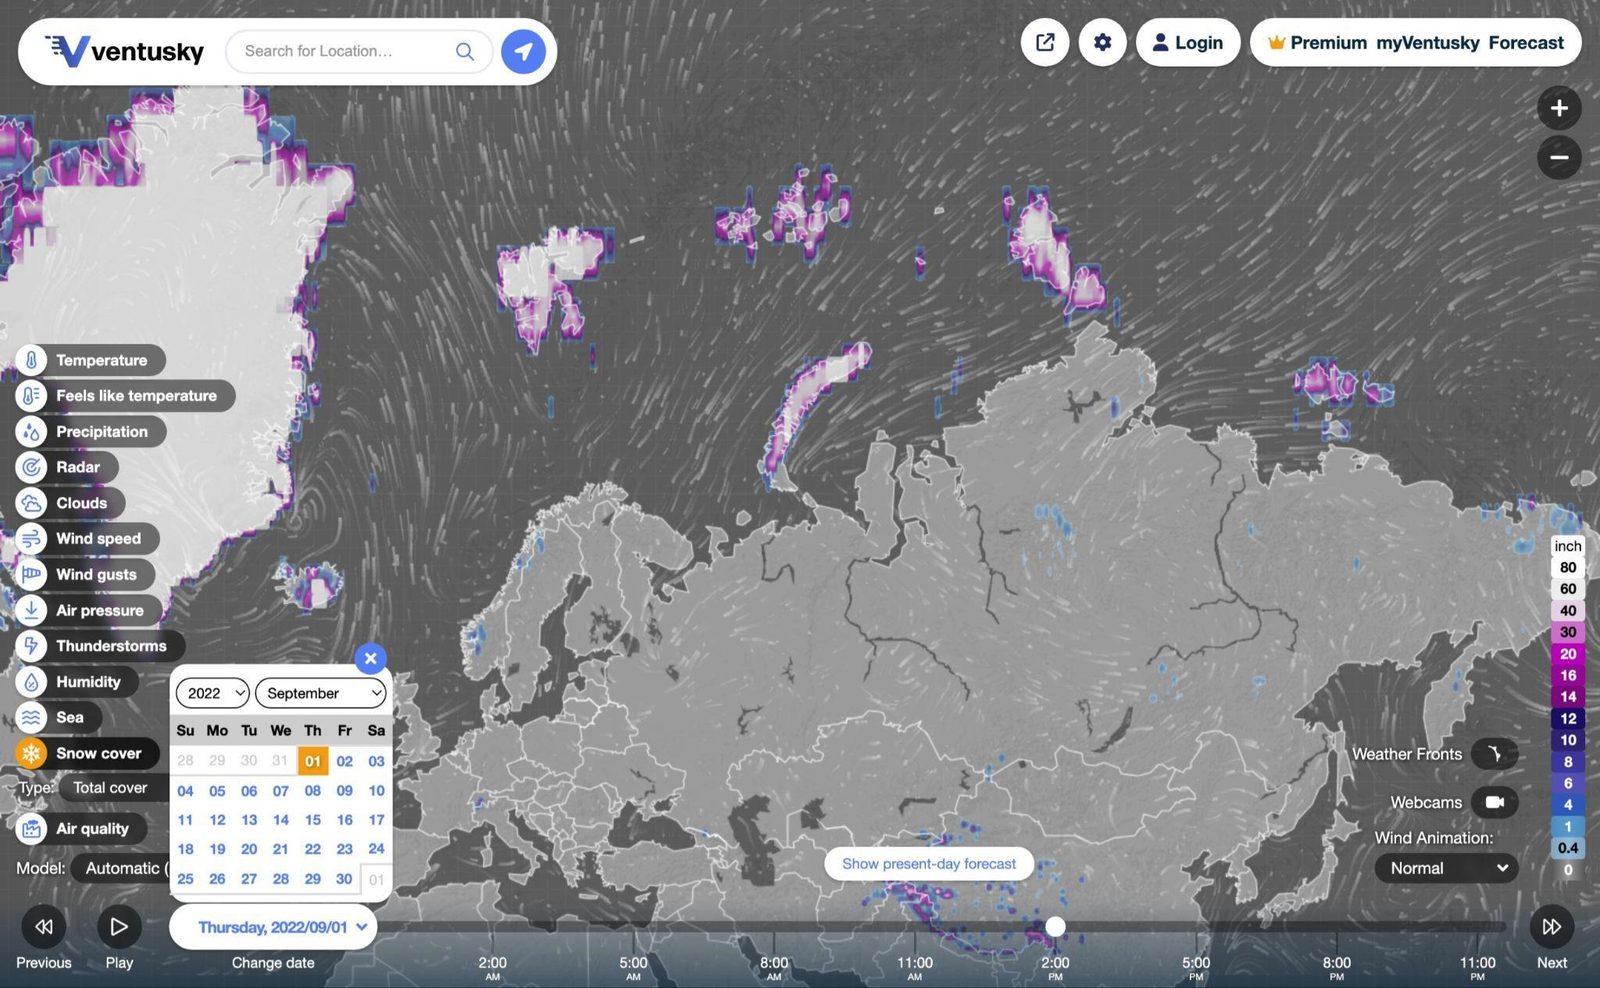Image resolution: width=1600 pixels, height=988 pixels.
Task: Click the timeline slider handle at 2:00 PM
Action: (x=1055, y=927)
